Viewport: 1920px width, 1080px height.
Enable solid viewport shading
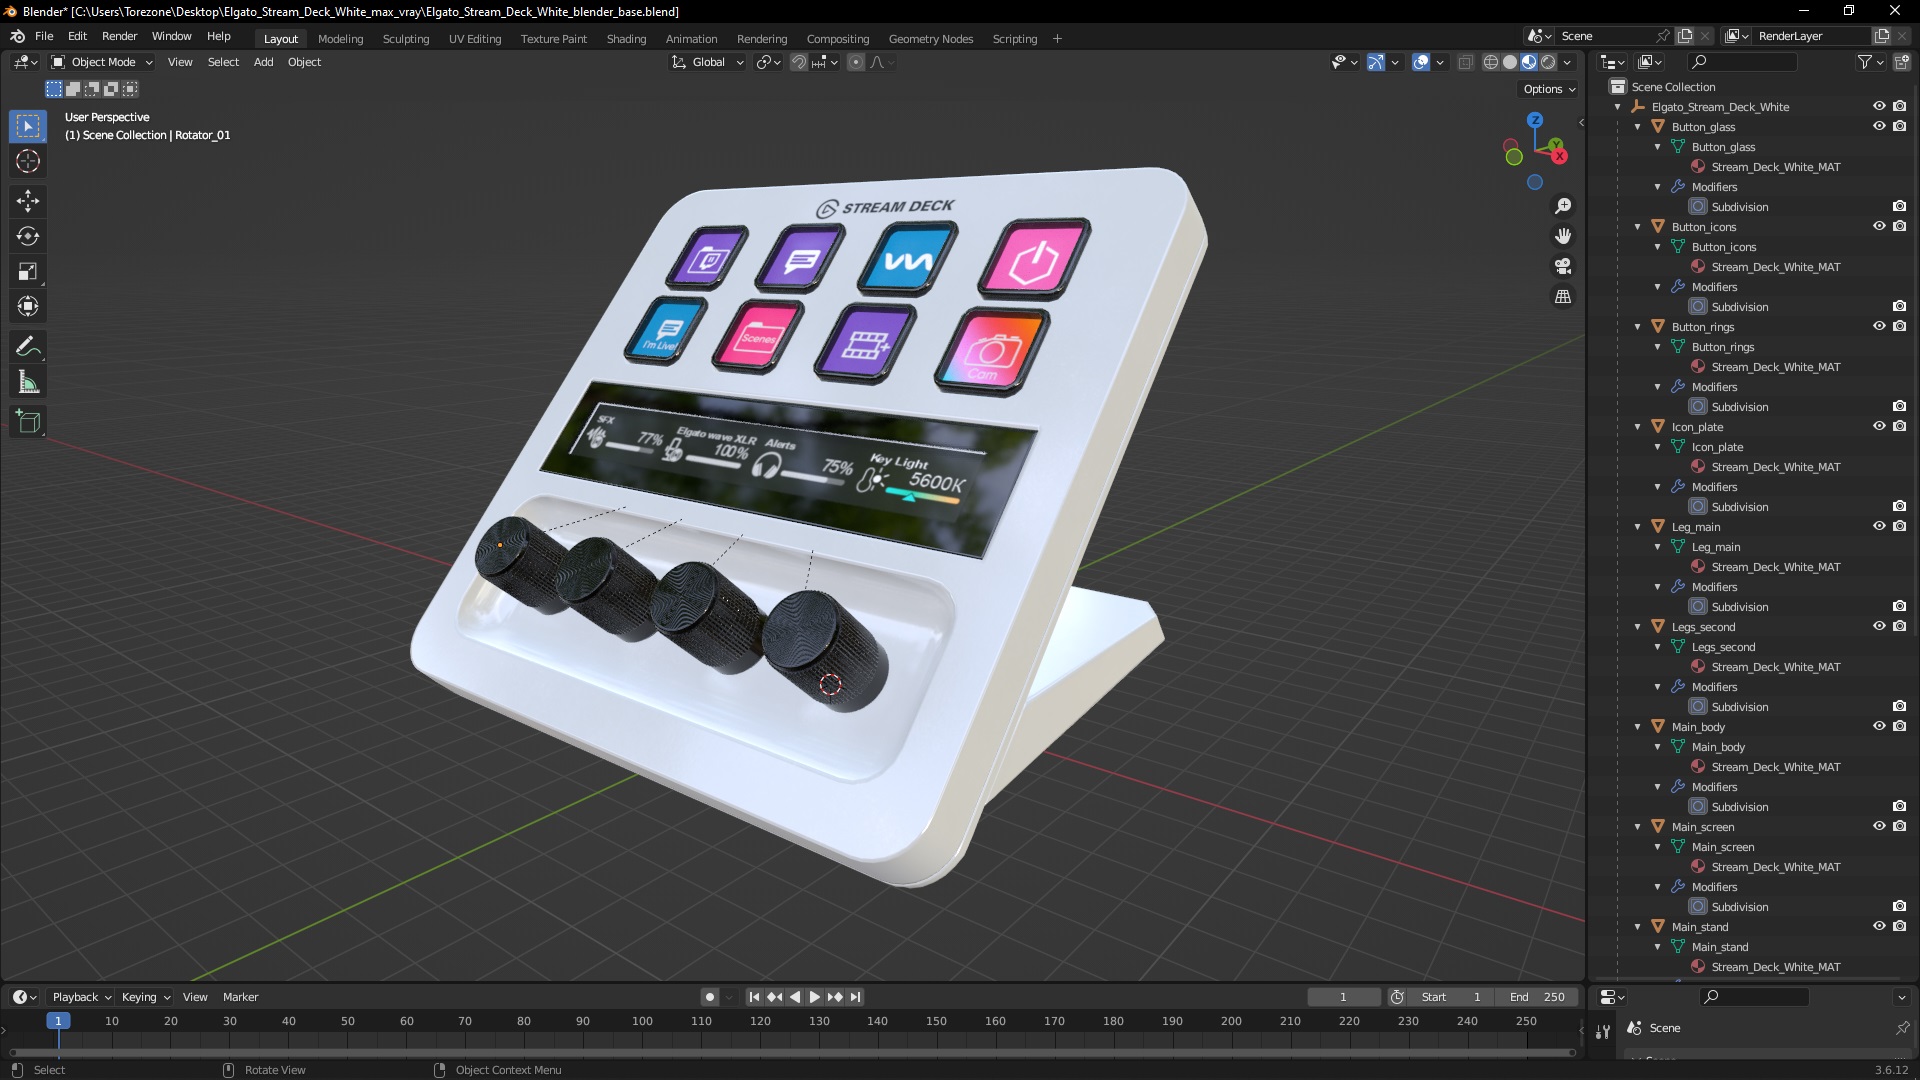(1510, 62)
